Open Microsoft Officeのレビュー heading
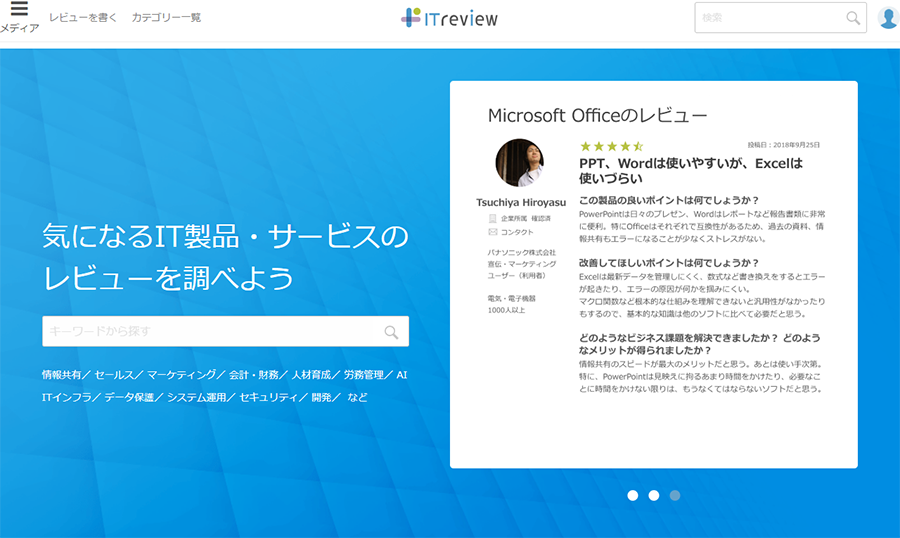This screenshot has height=538, width=900. pos(598,115)
